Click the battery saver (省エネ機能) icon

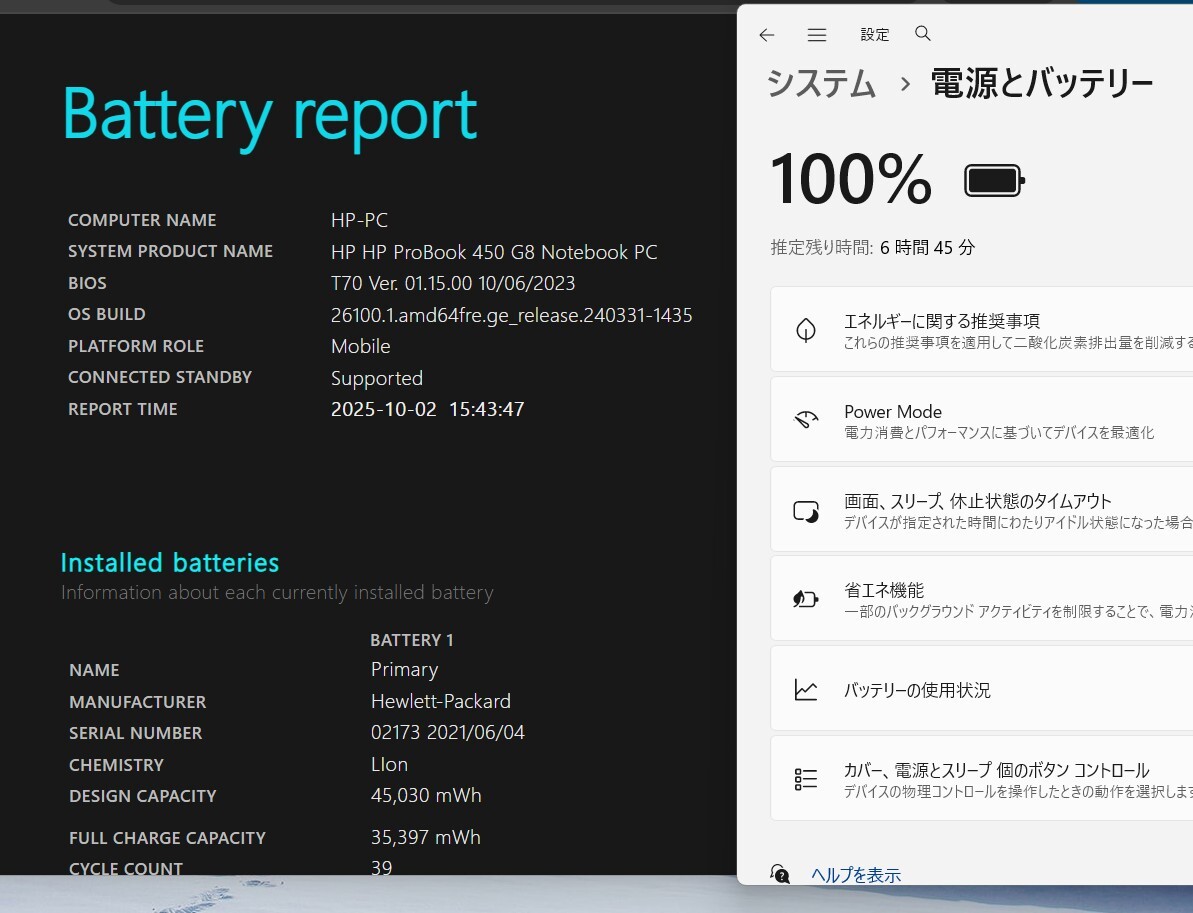click(806, 599)
